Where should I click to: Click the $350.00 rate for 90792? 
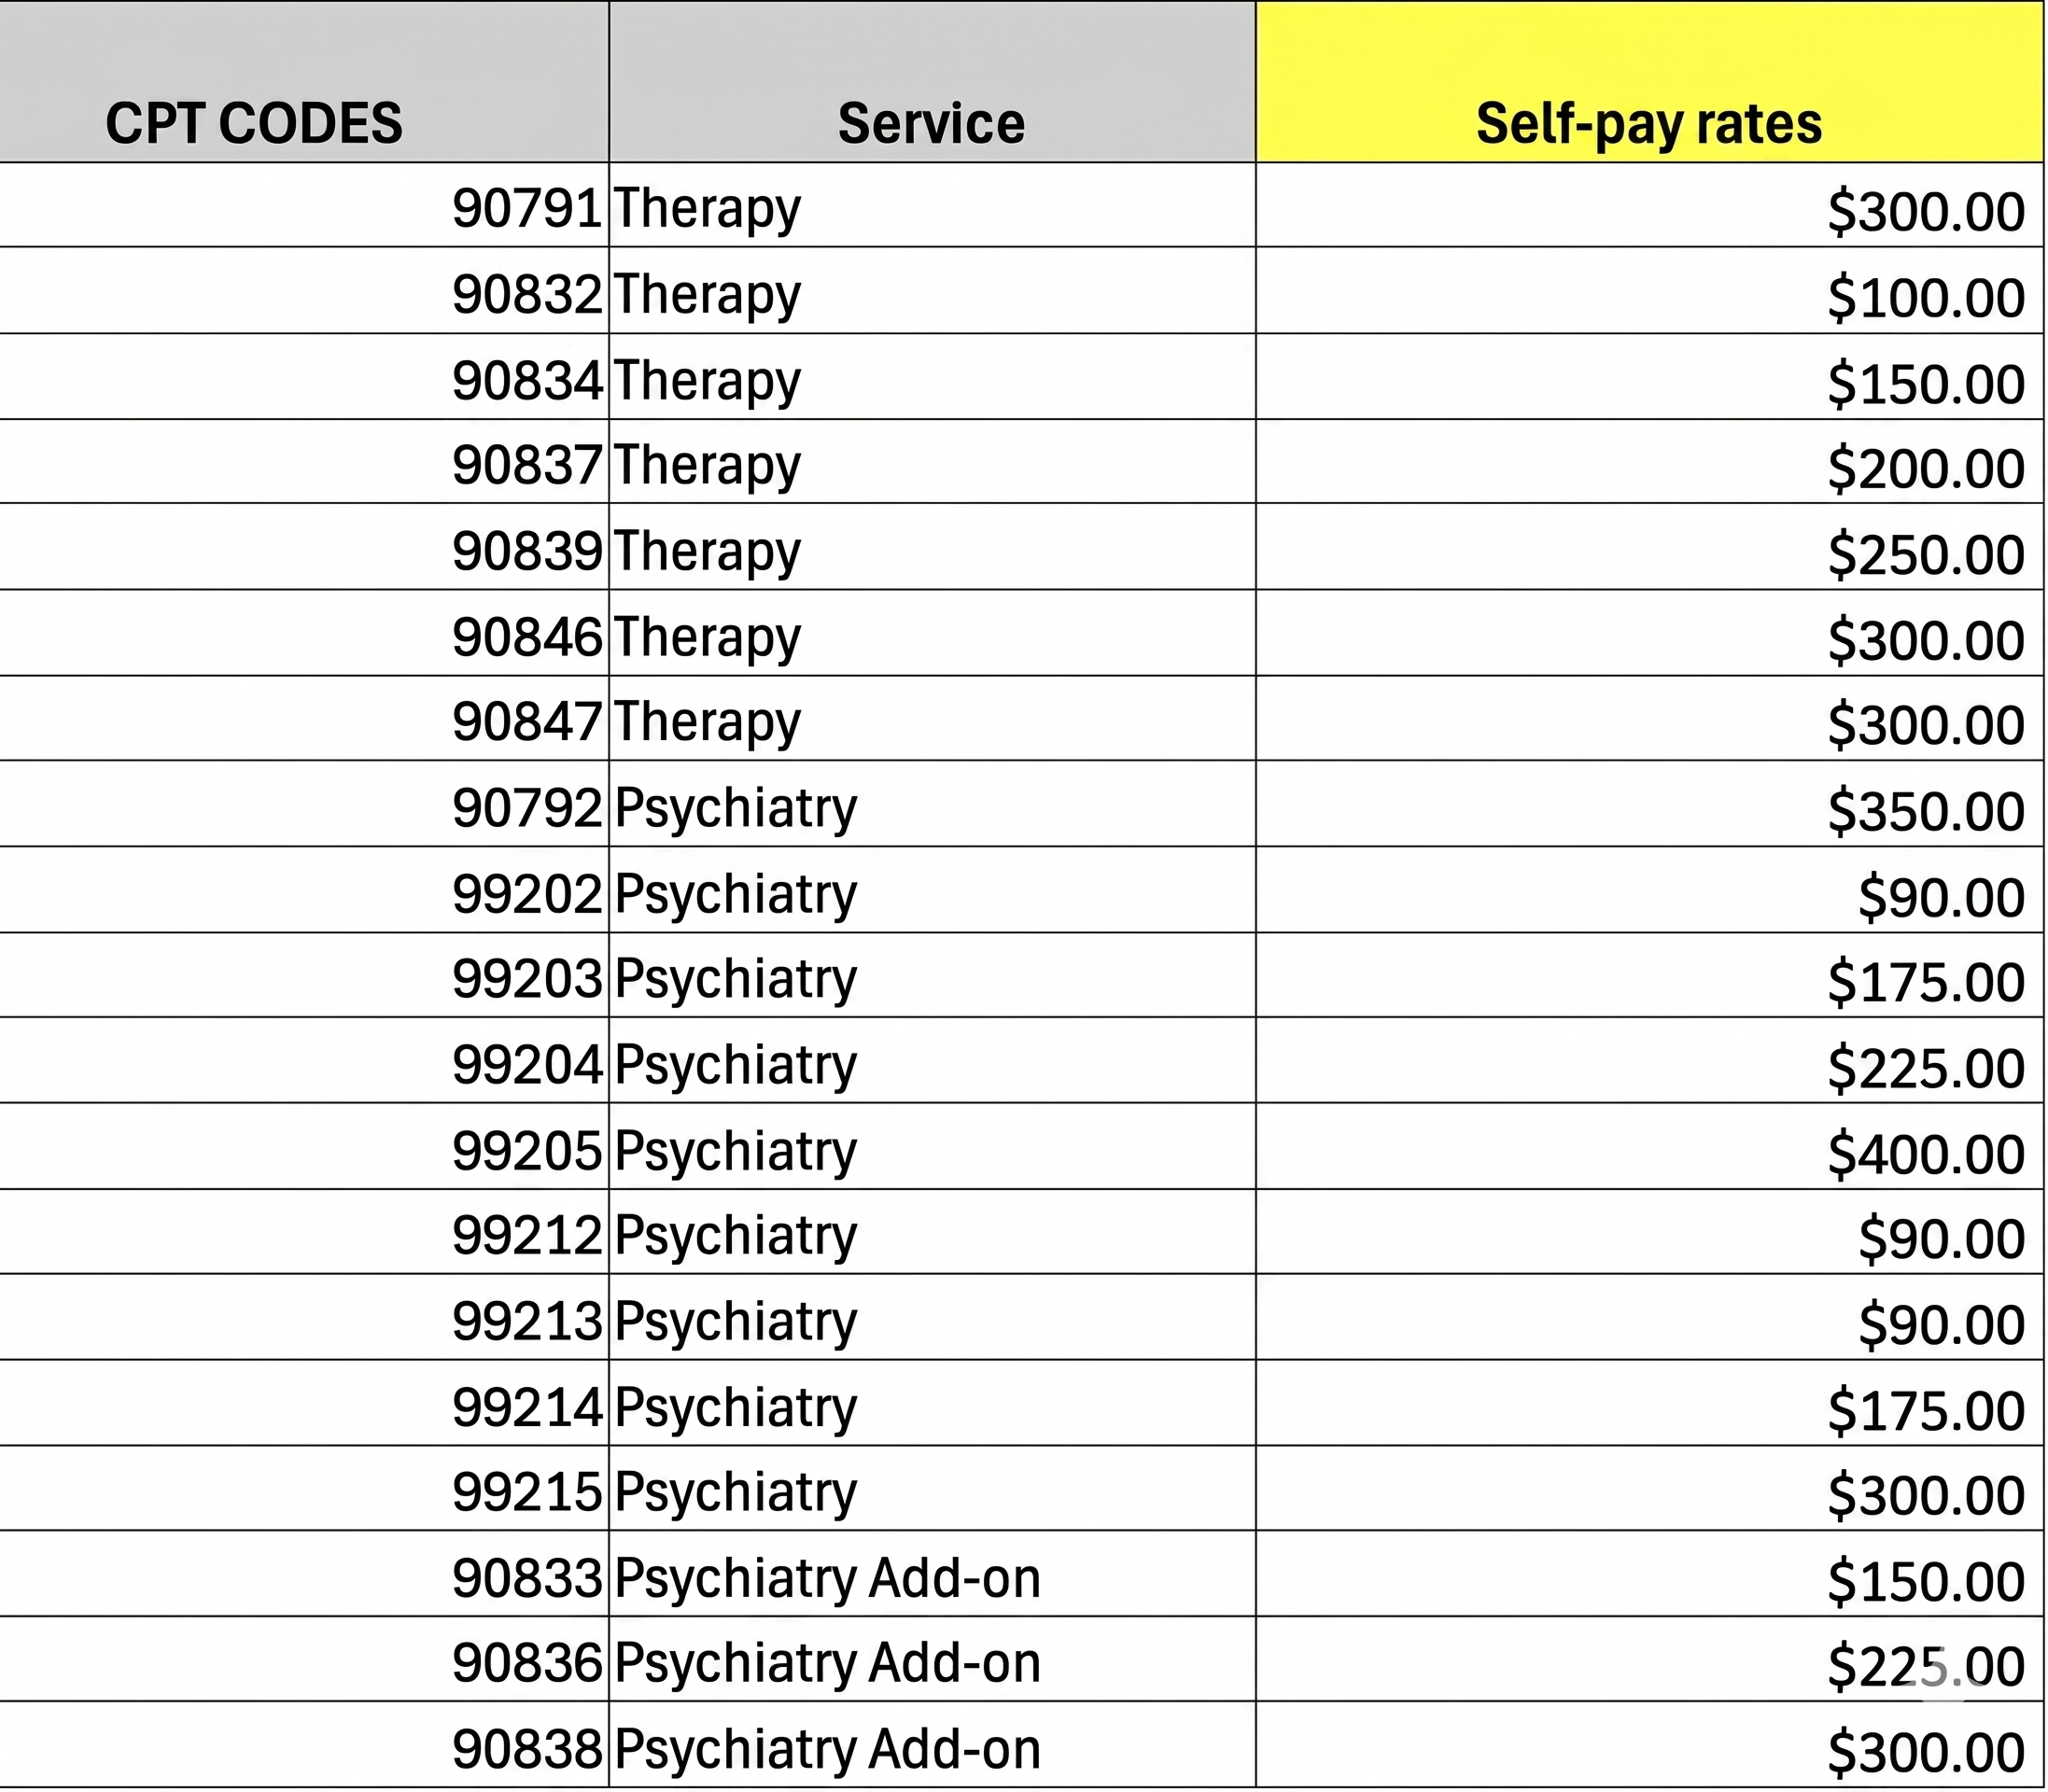(1649, 804)
